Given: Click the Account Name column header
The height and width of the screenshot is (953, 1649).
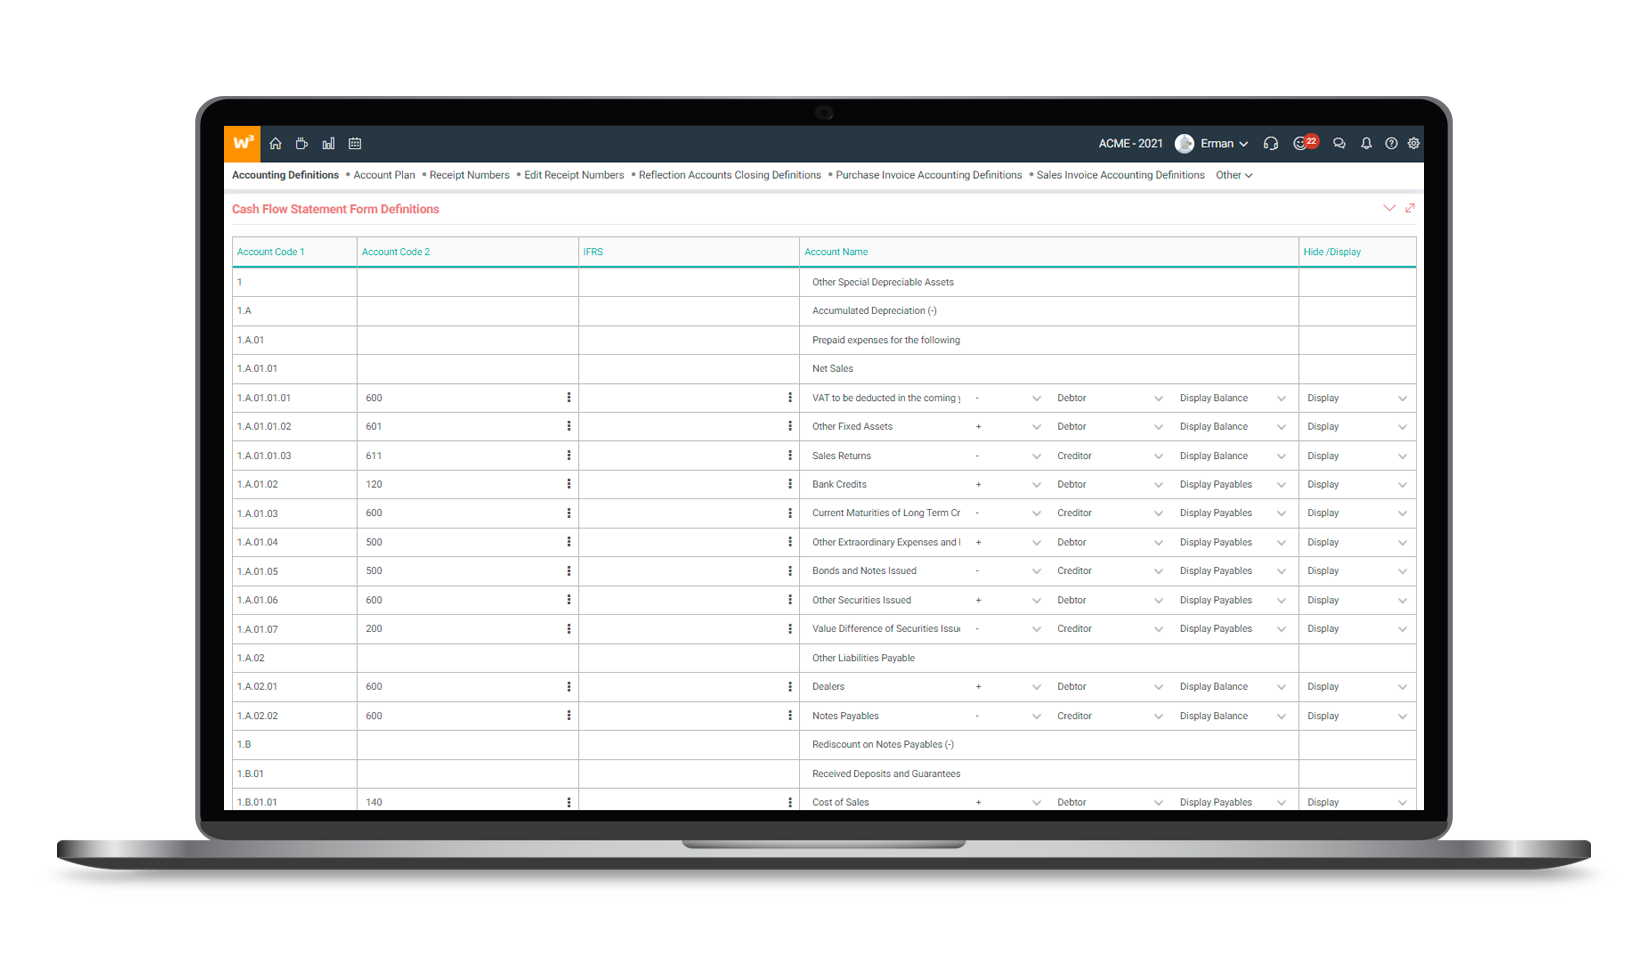Looking at the screenshot, I should pyautogui.click(x=836, y=252).
